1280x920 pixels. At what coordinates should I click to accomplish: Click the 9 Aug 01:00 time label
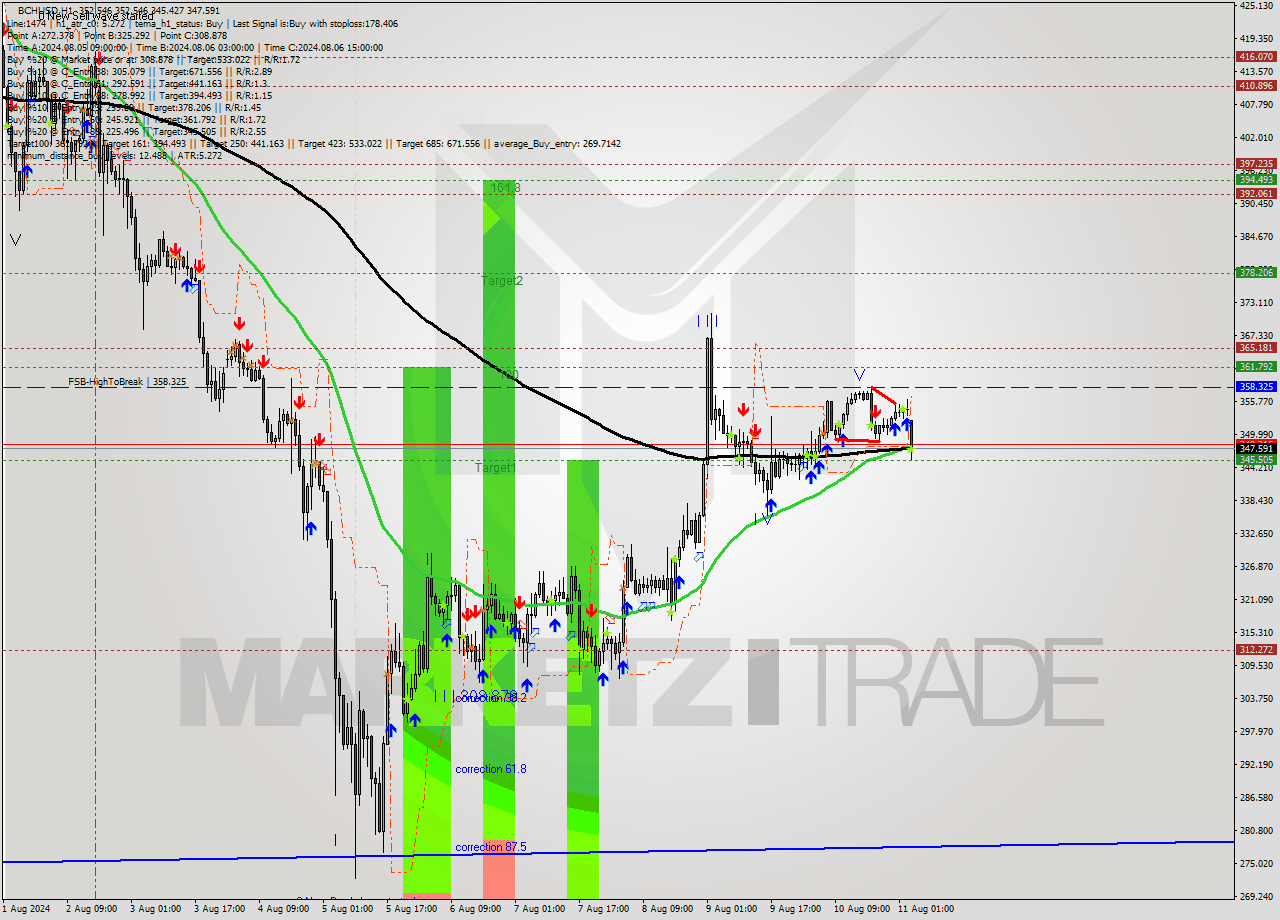click(x=732, y=909)
